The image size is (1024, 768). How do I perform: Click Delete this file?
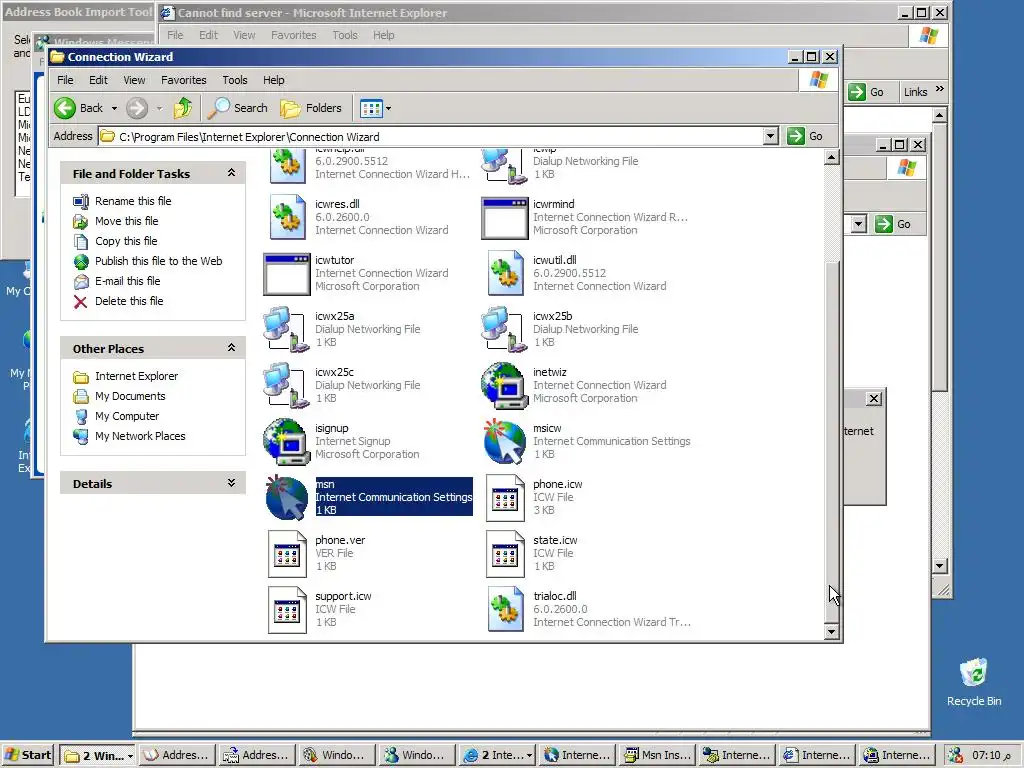[129, 301]
